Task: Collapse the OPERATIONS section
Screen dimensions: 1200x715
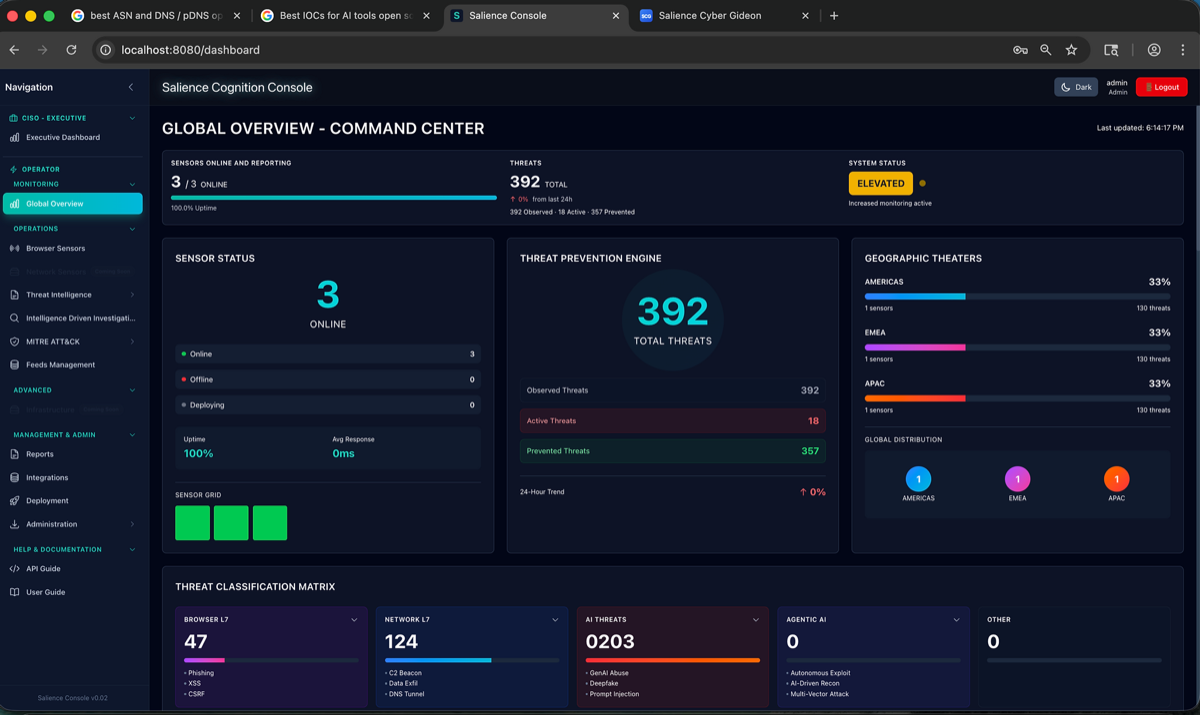Action: [x=131, y=228]
